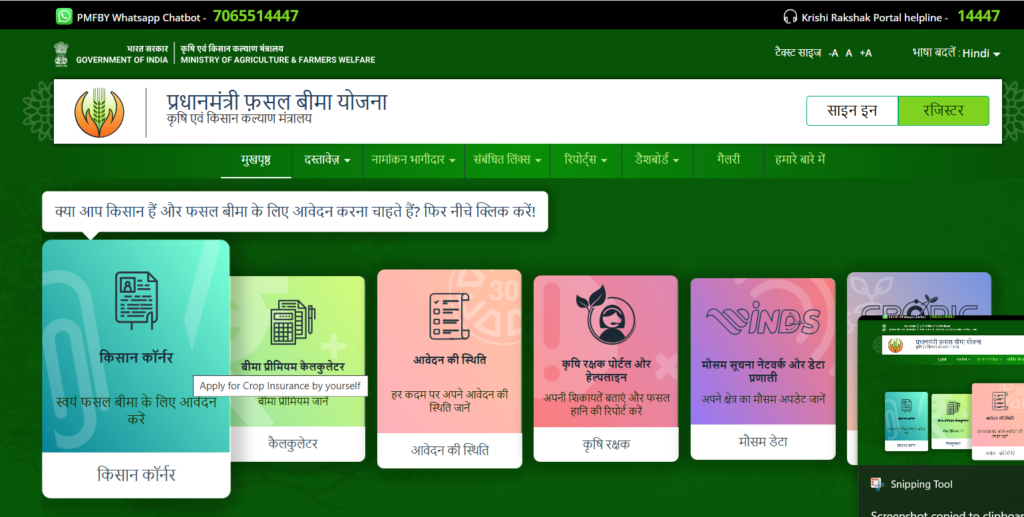Click the कृषि रक्षक पोर्टल और हेल्पलाइन heading
This screenshot has height=517, width=1024.
tap(606, 370)
